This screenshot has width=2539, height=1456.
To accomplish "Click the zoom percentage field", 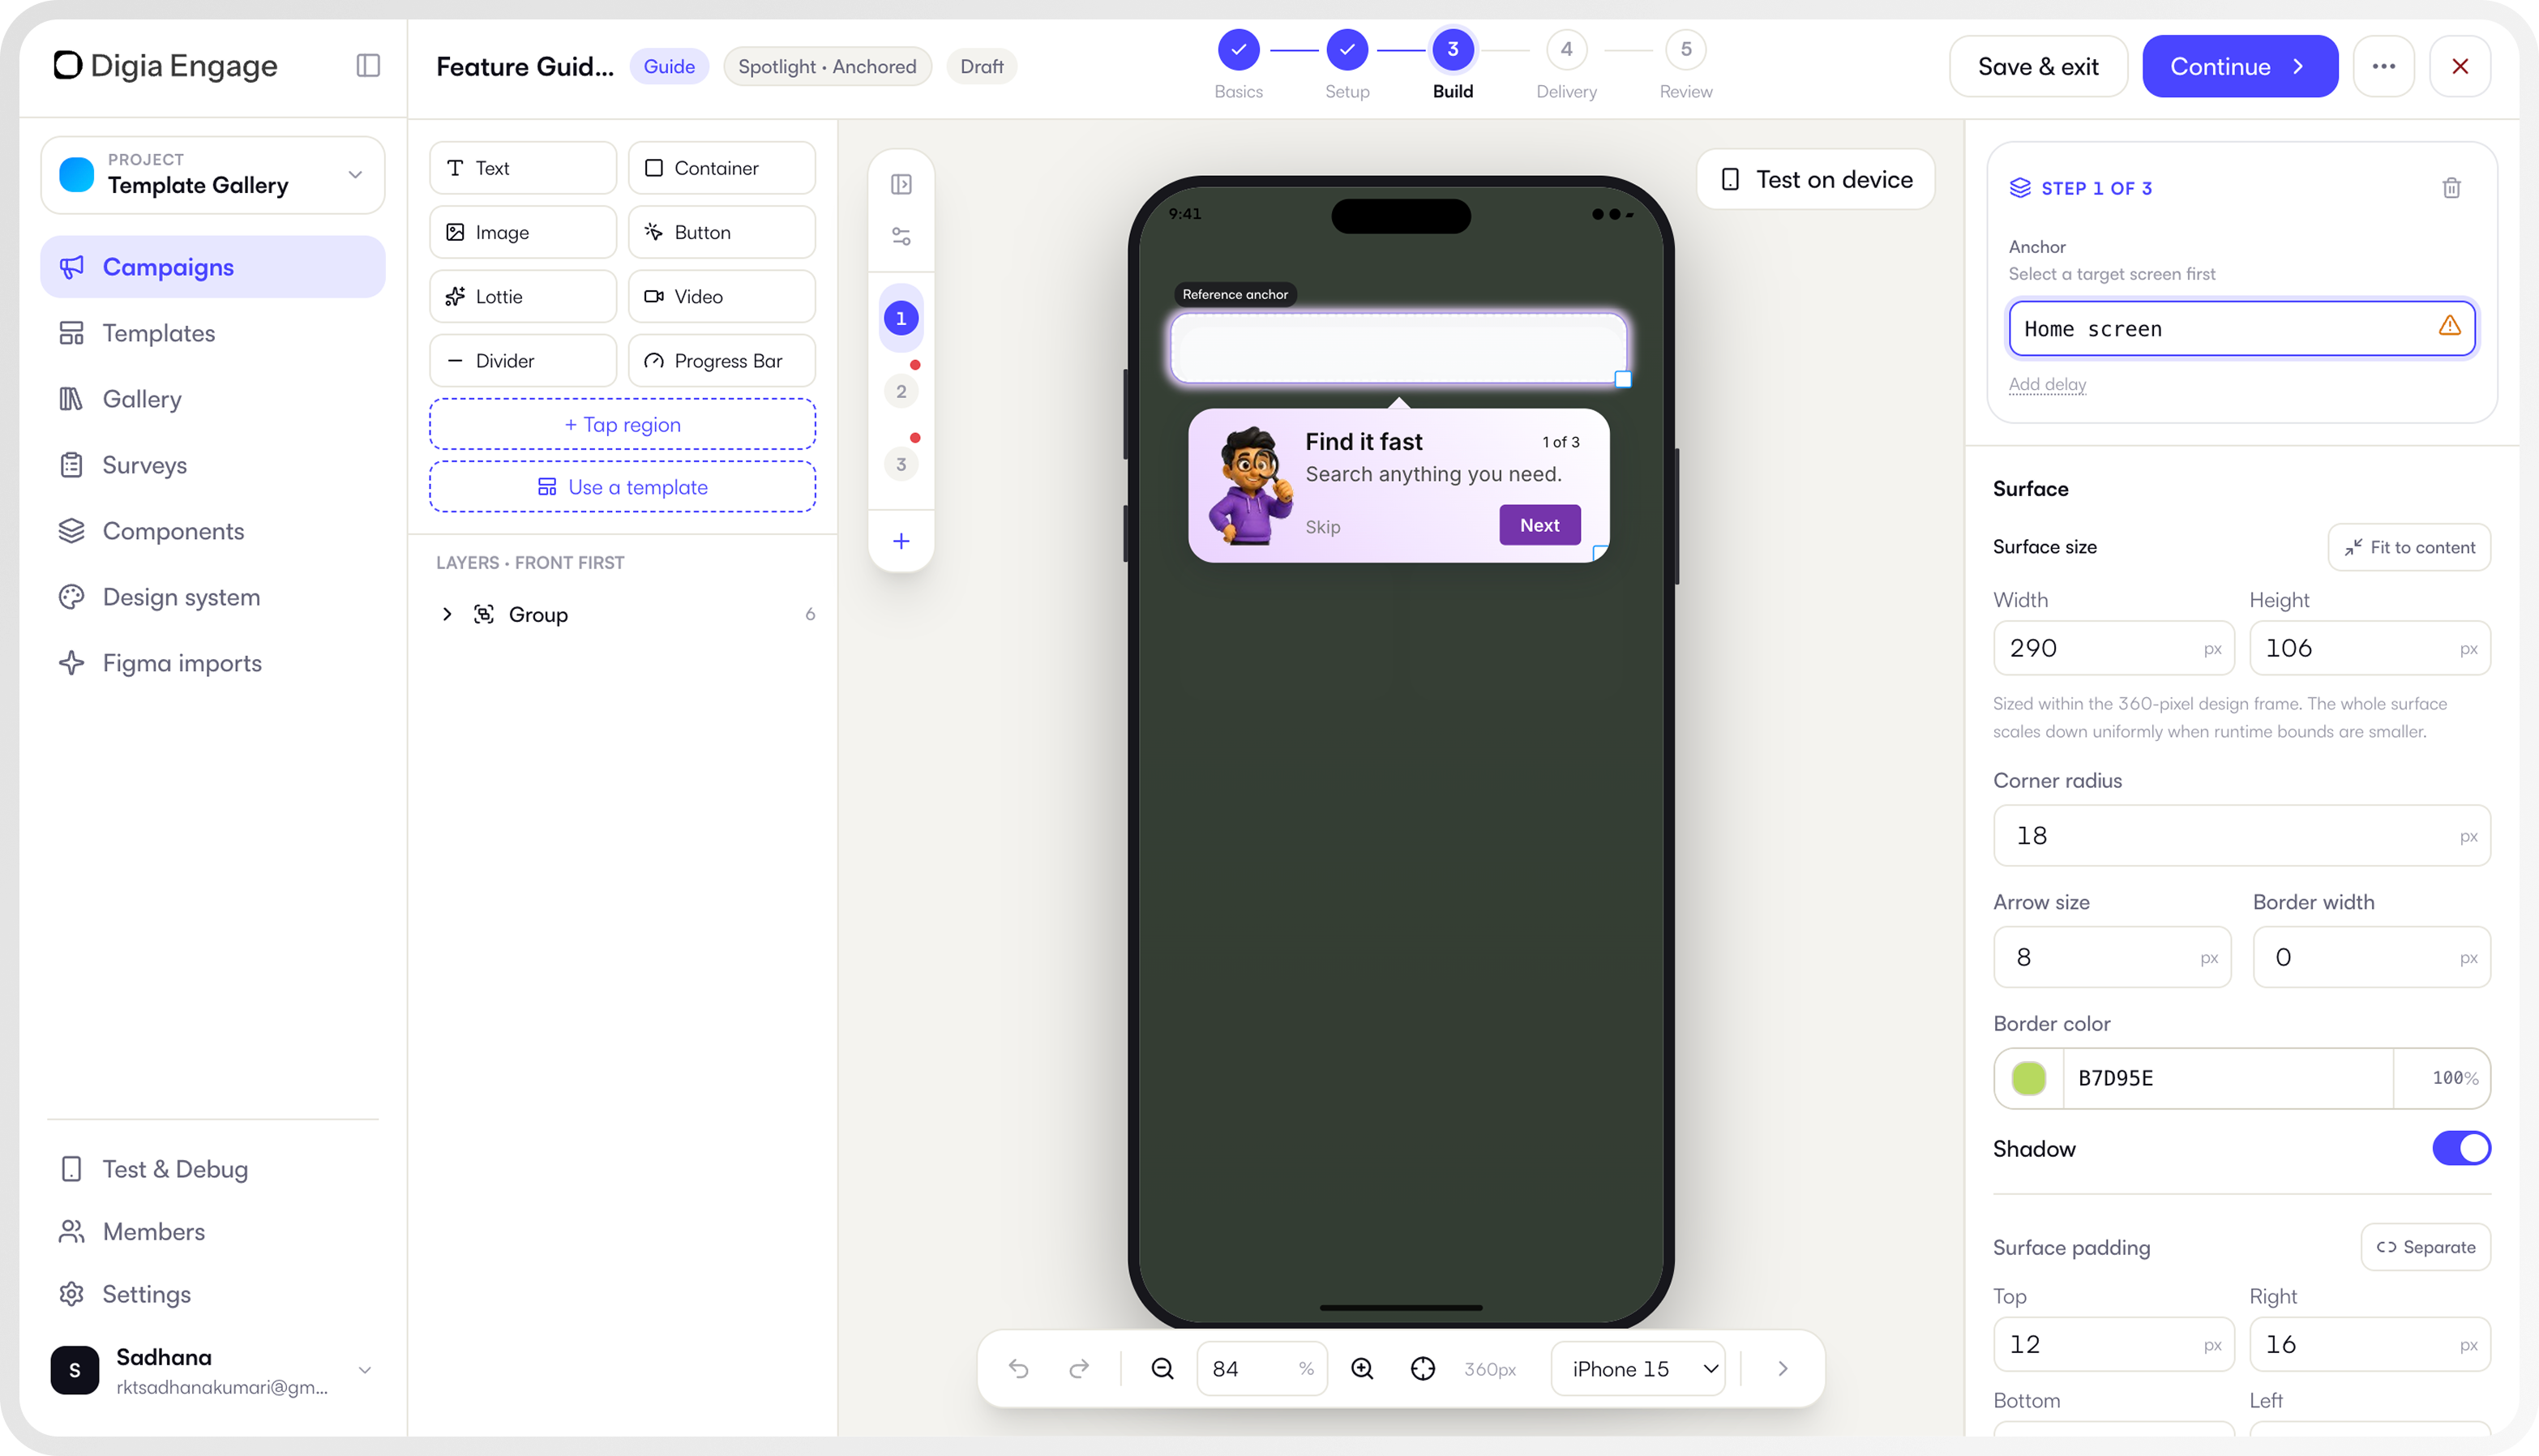I will tap(1262, 1368).
